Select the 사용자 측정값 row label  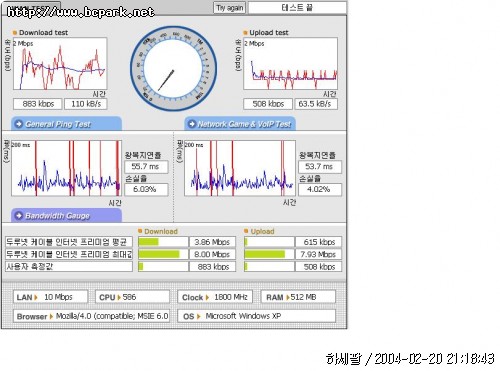point(69,267)
